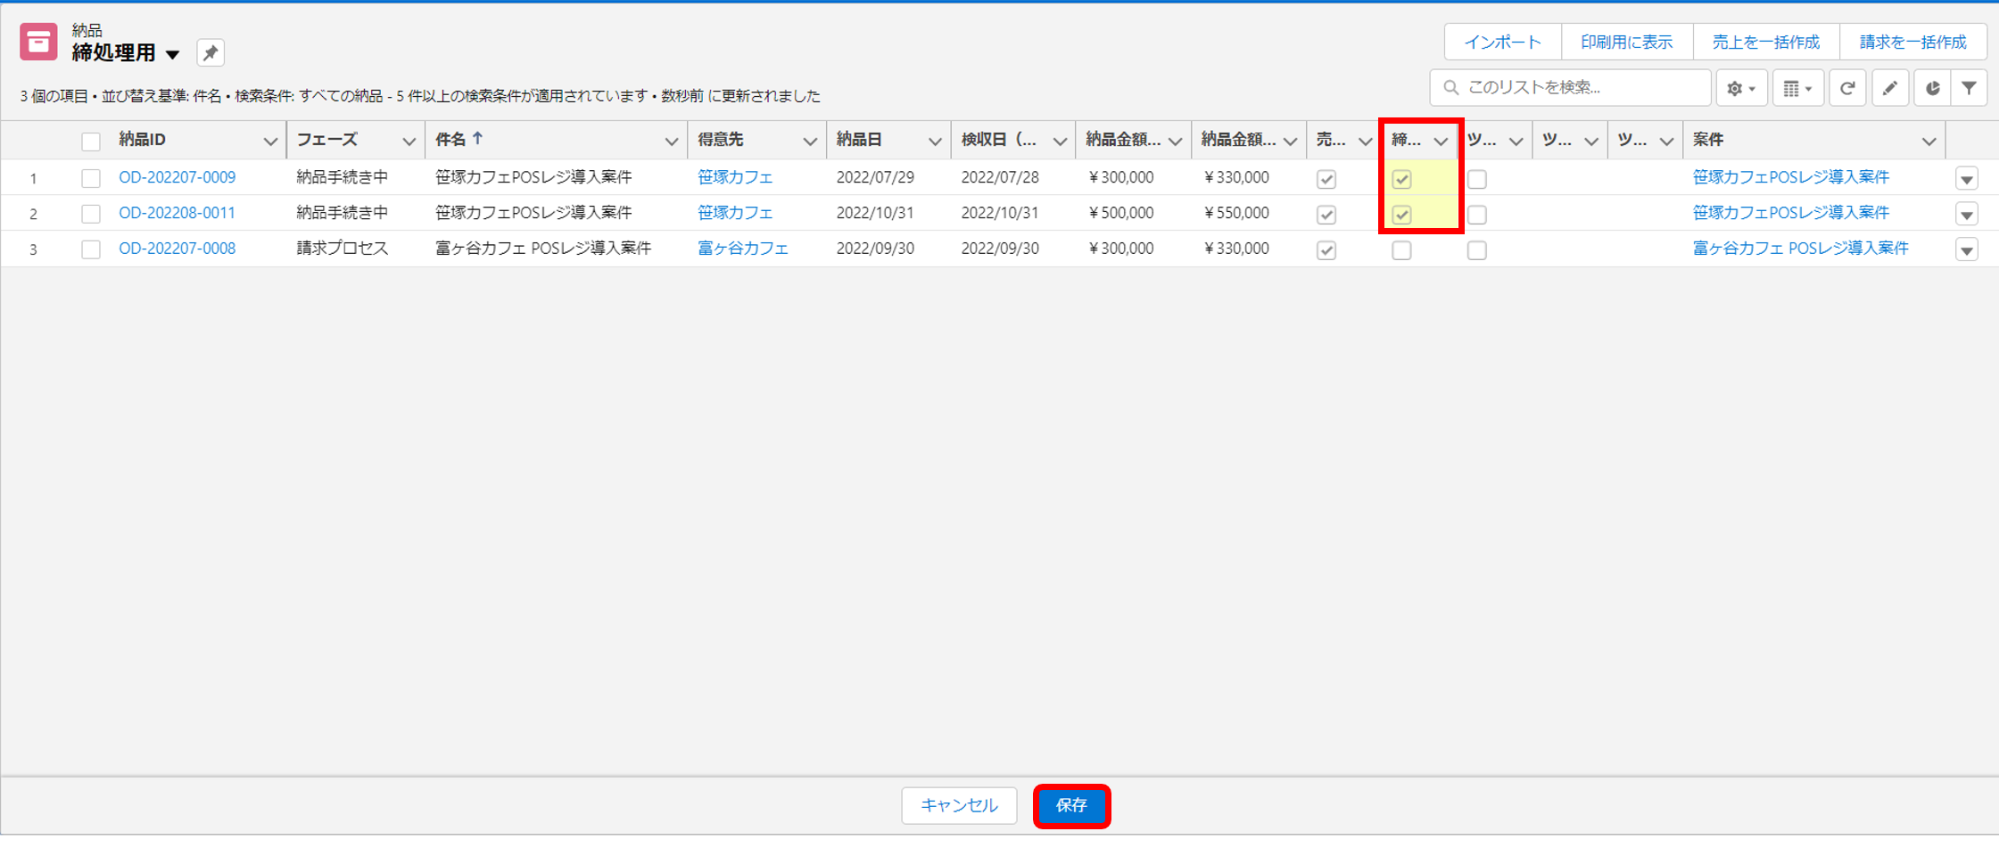This screenshot has height=843, width=1999.
Task: Expand 納品日 column menu
Action: click(935, 141)
